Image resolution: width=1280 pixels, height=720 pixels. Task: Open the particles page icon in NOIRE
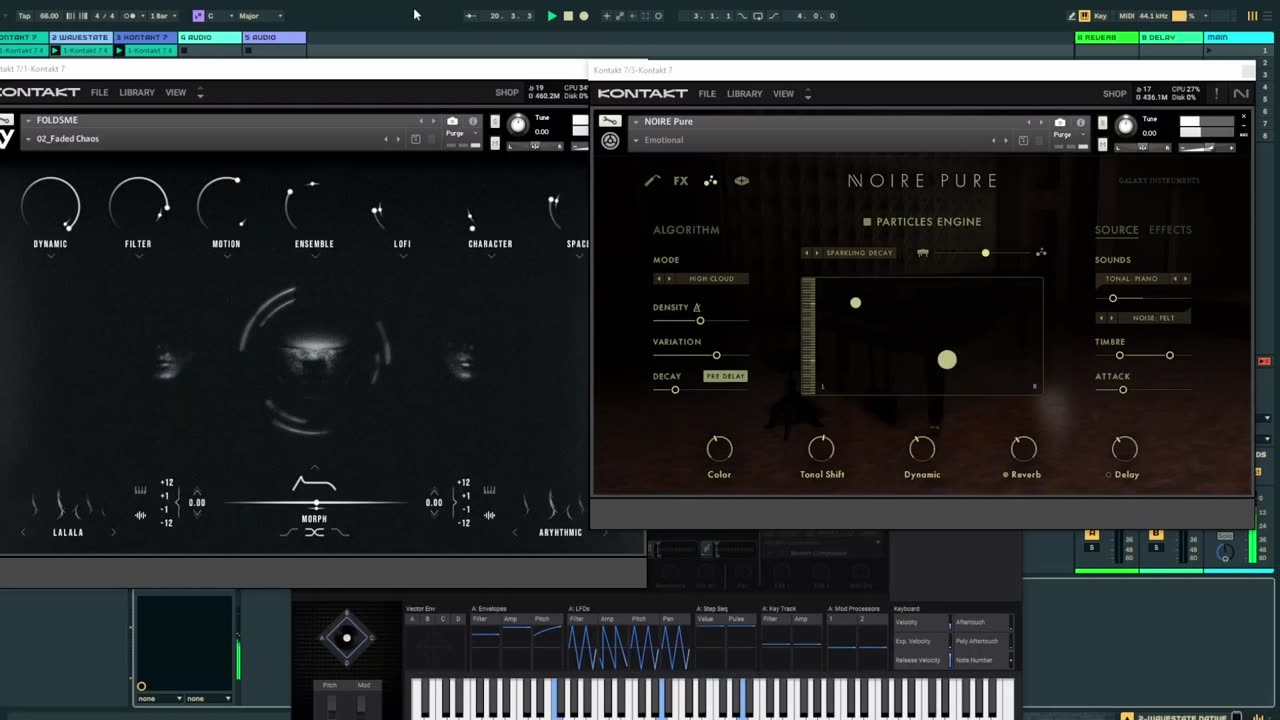point(711,181)
